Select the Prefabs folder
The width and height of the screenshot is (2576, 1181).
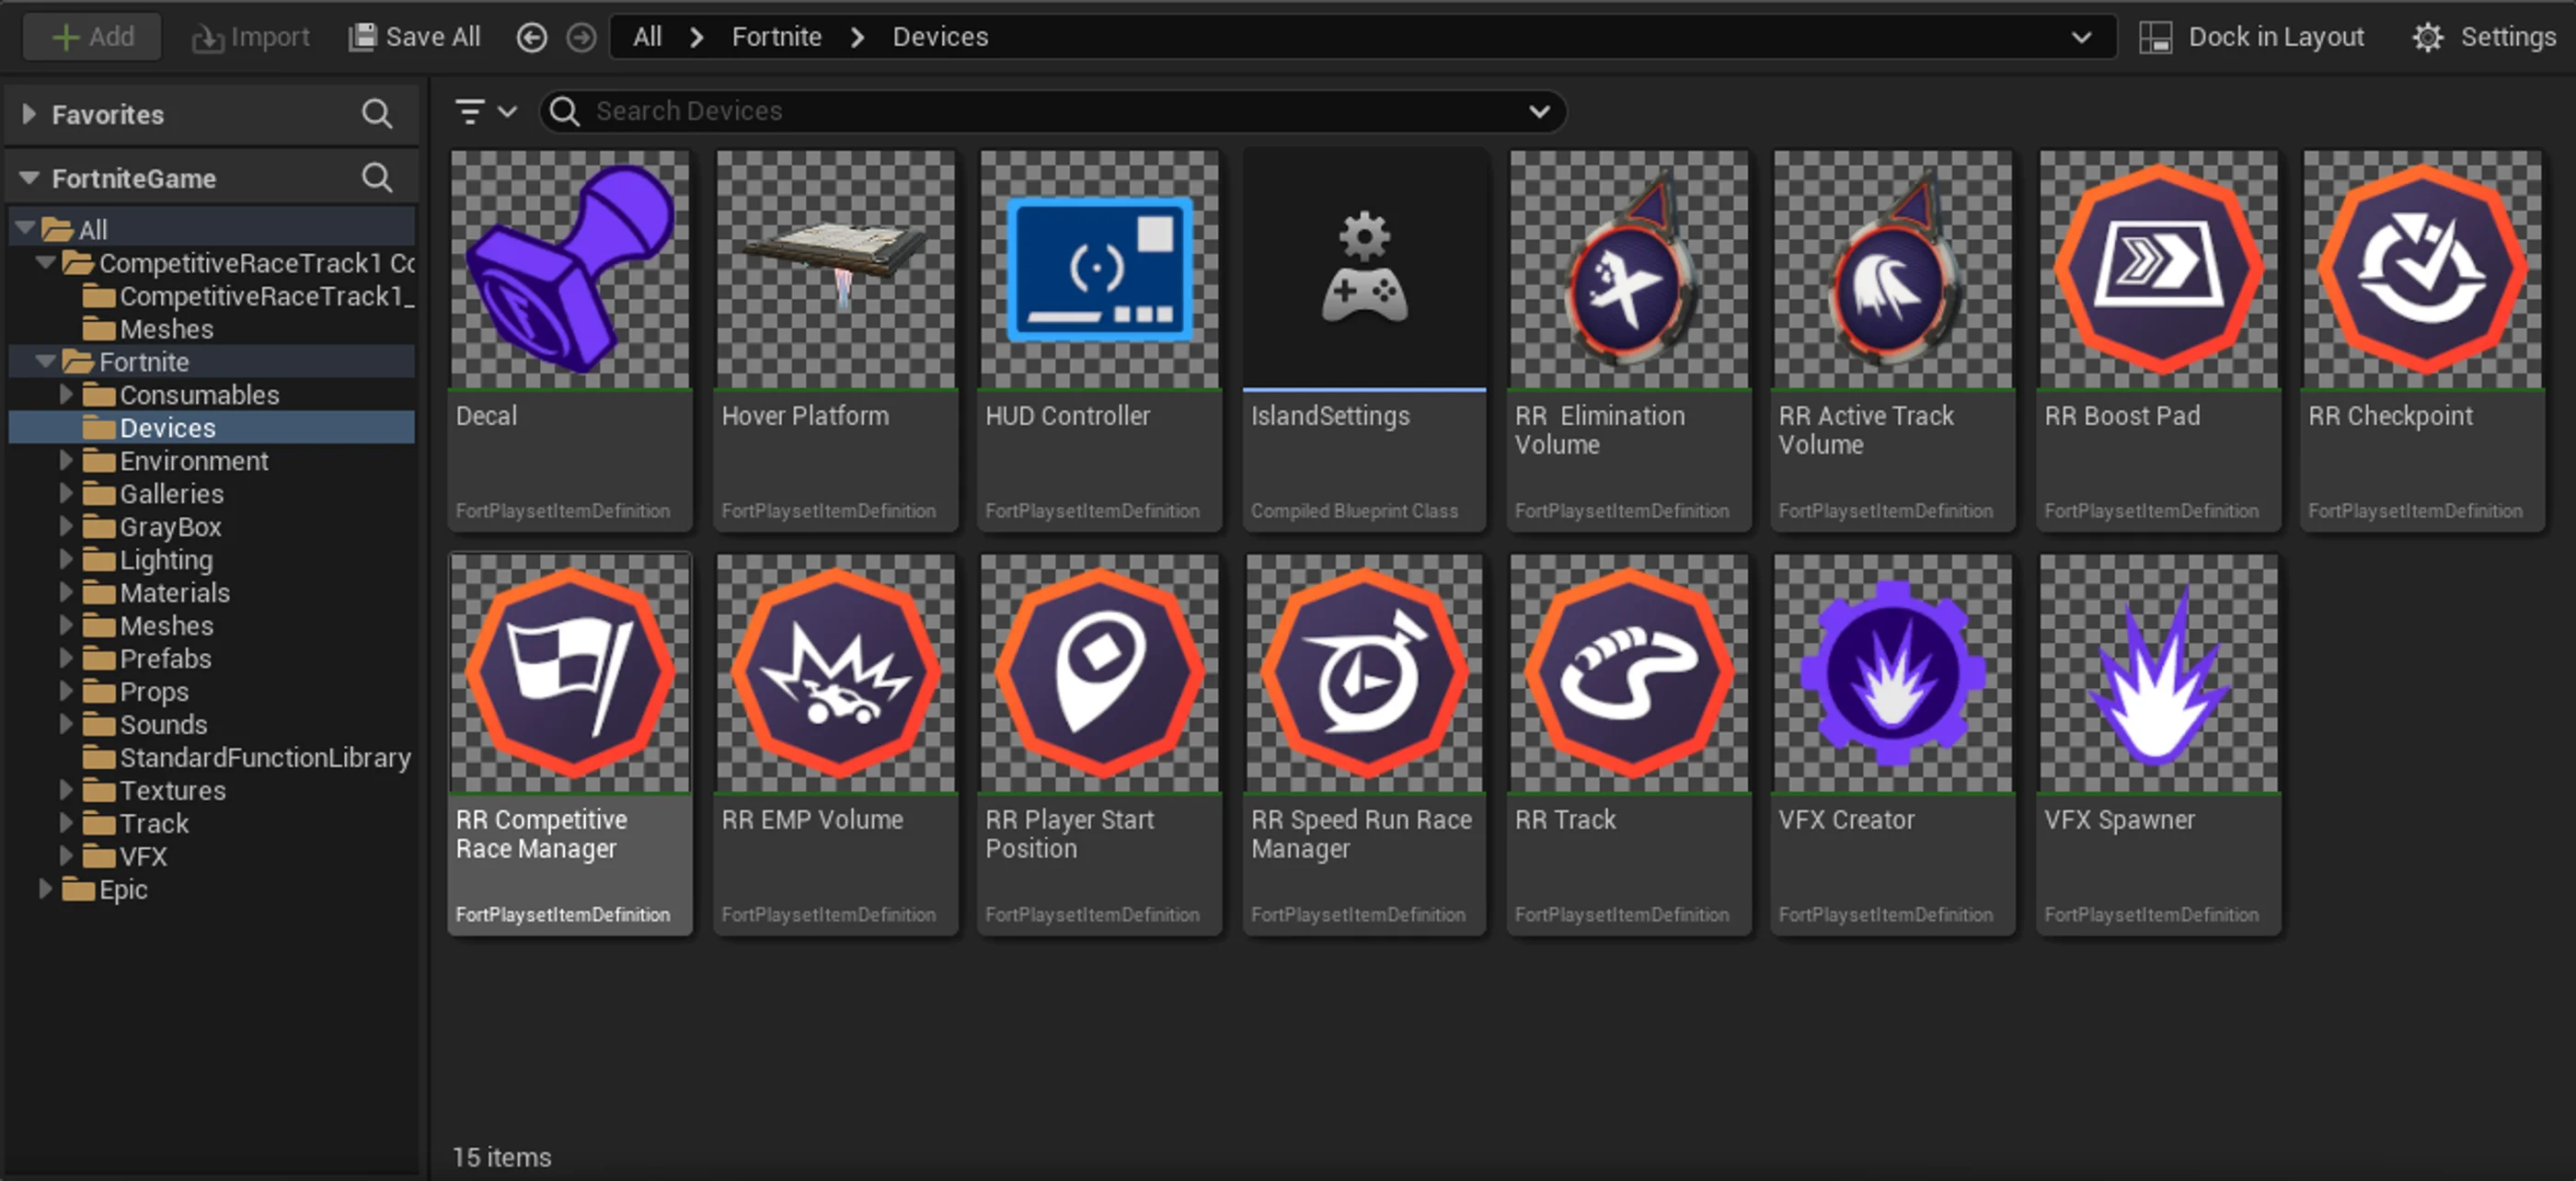[x=147, y=658]
